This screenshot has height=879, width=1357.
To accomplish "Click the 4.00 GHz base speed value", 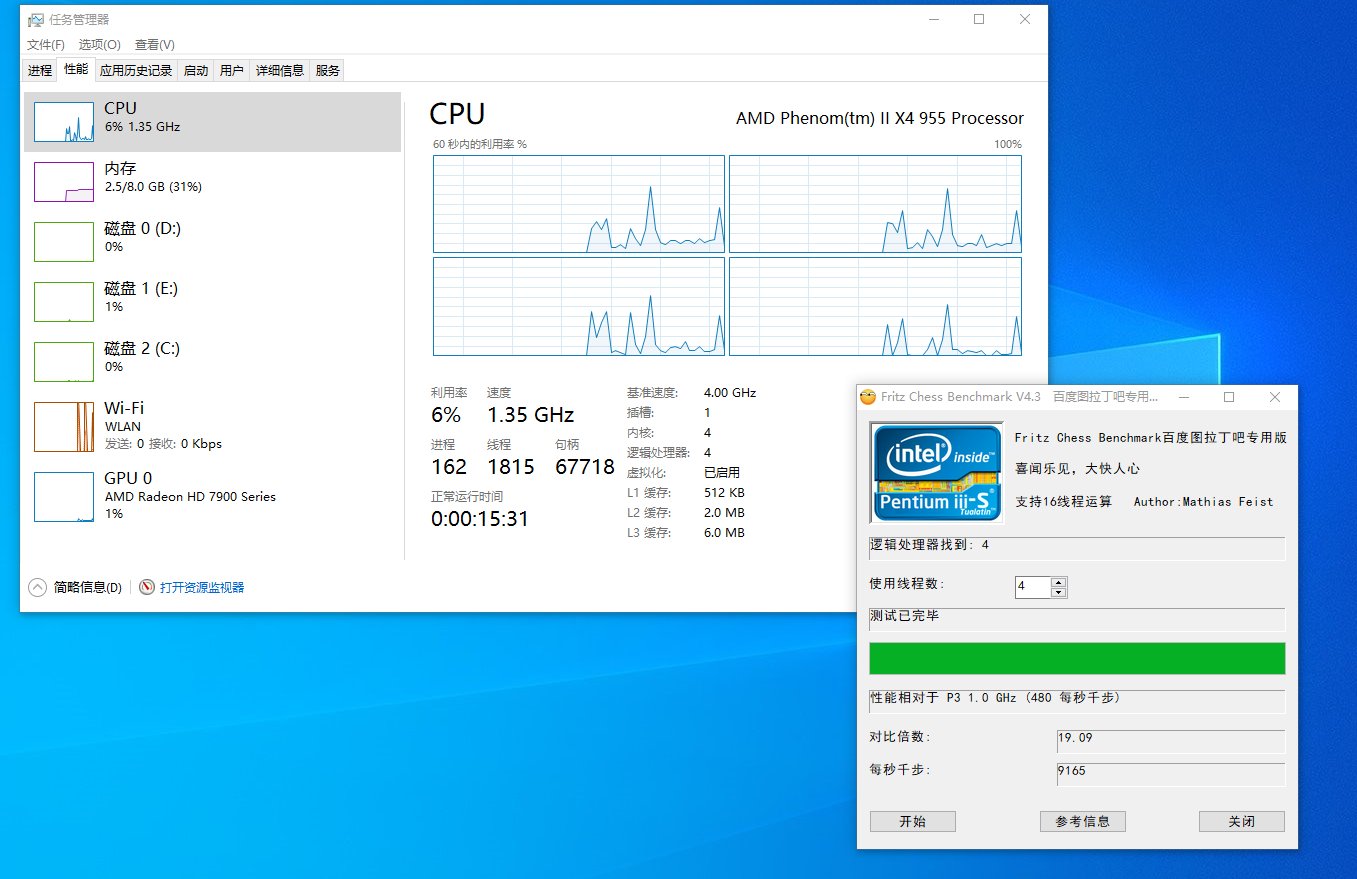I will [x=730, y=393].
